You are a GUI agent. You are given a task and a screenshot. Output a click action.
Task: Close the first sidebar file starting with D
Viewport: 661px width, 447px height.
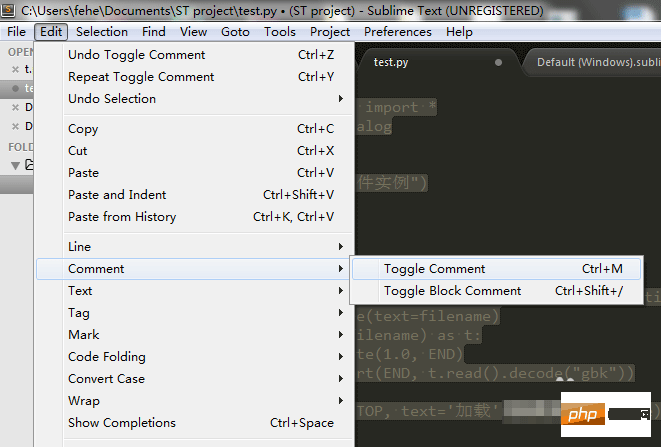(16, 107)
